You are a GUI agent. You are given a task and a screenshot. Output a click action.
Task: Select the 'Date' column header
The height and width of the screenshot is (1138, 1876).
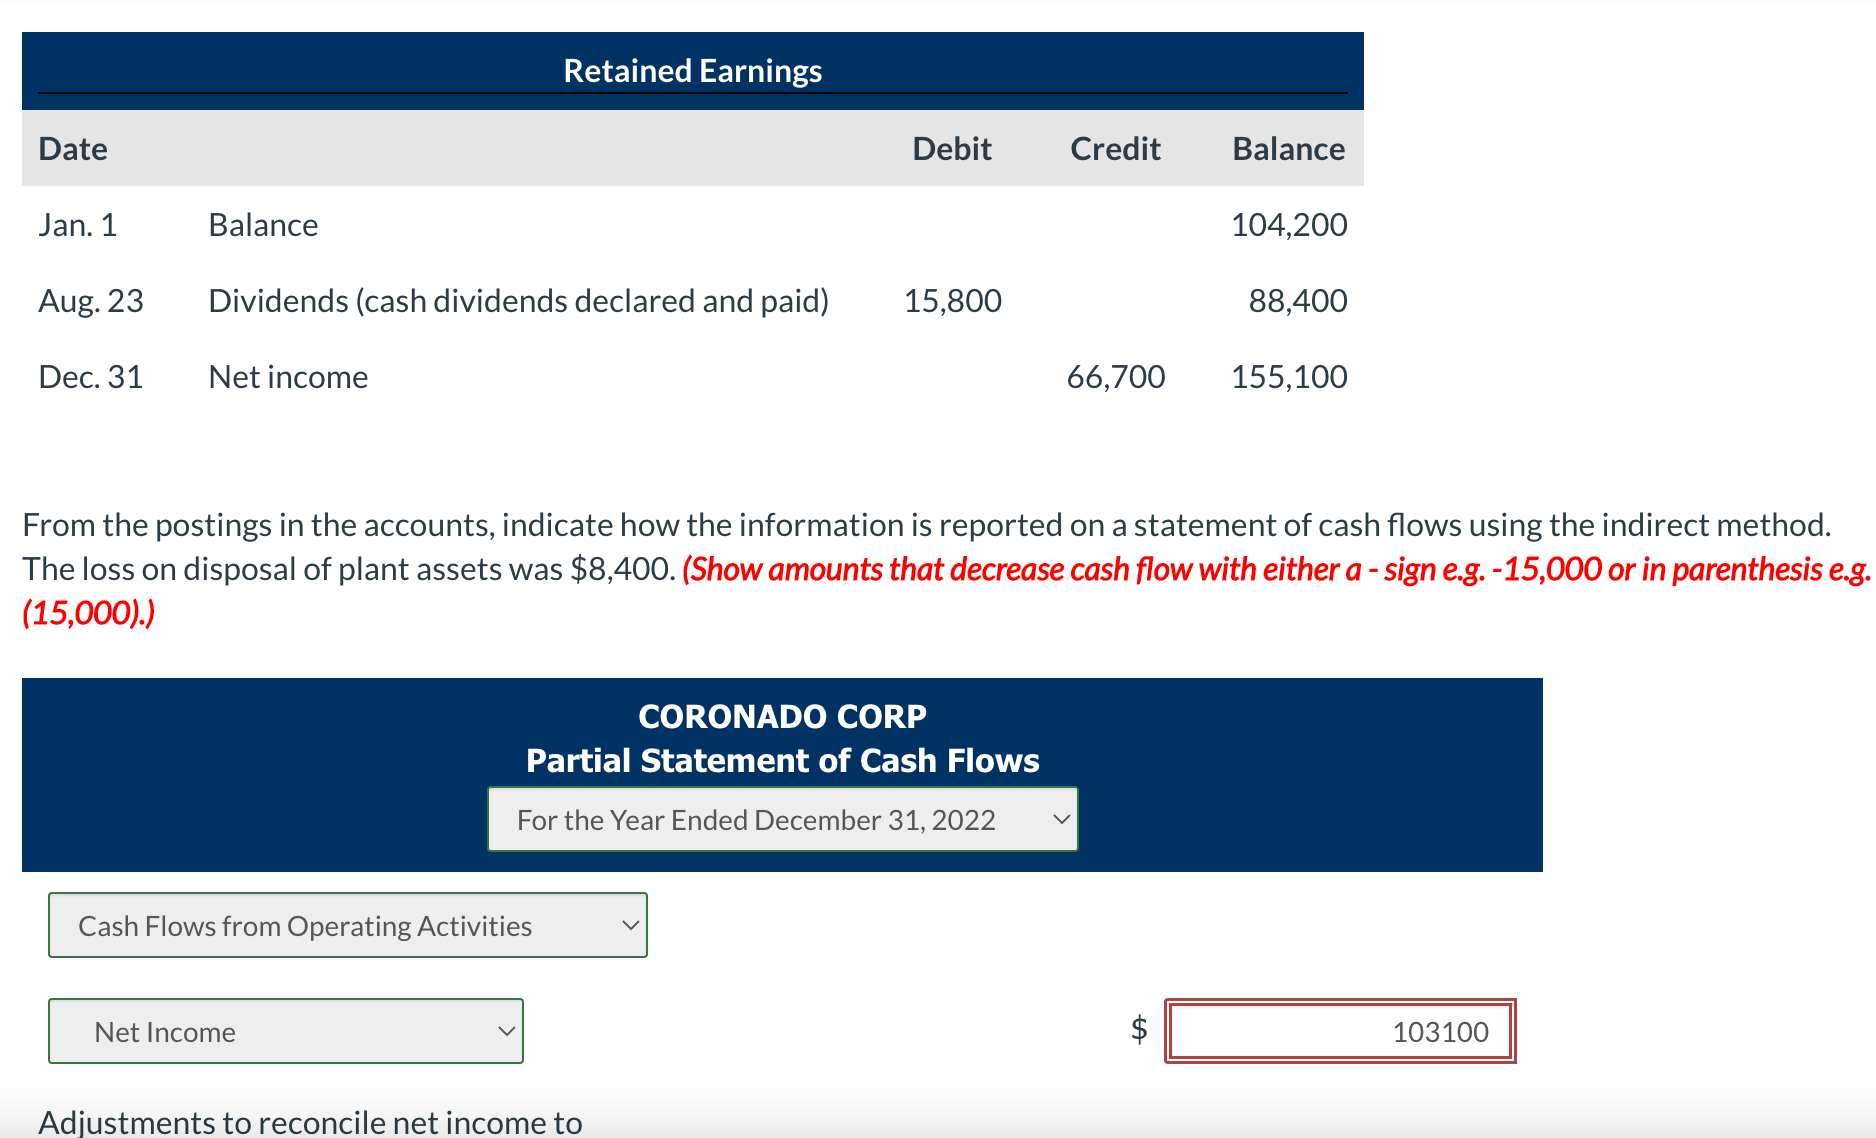(73, 149)
